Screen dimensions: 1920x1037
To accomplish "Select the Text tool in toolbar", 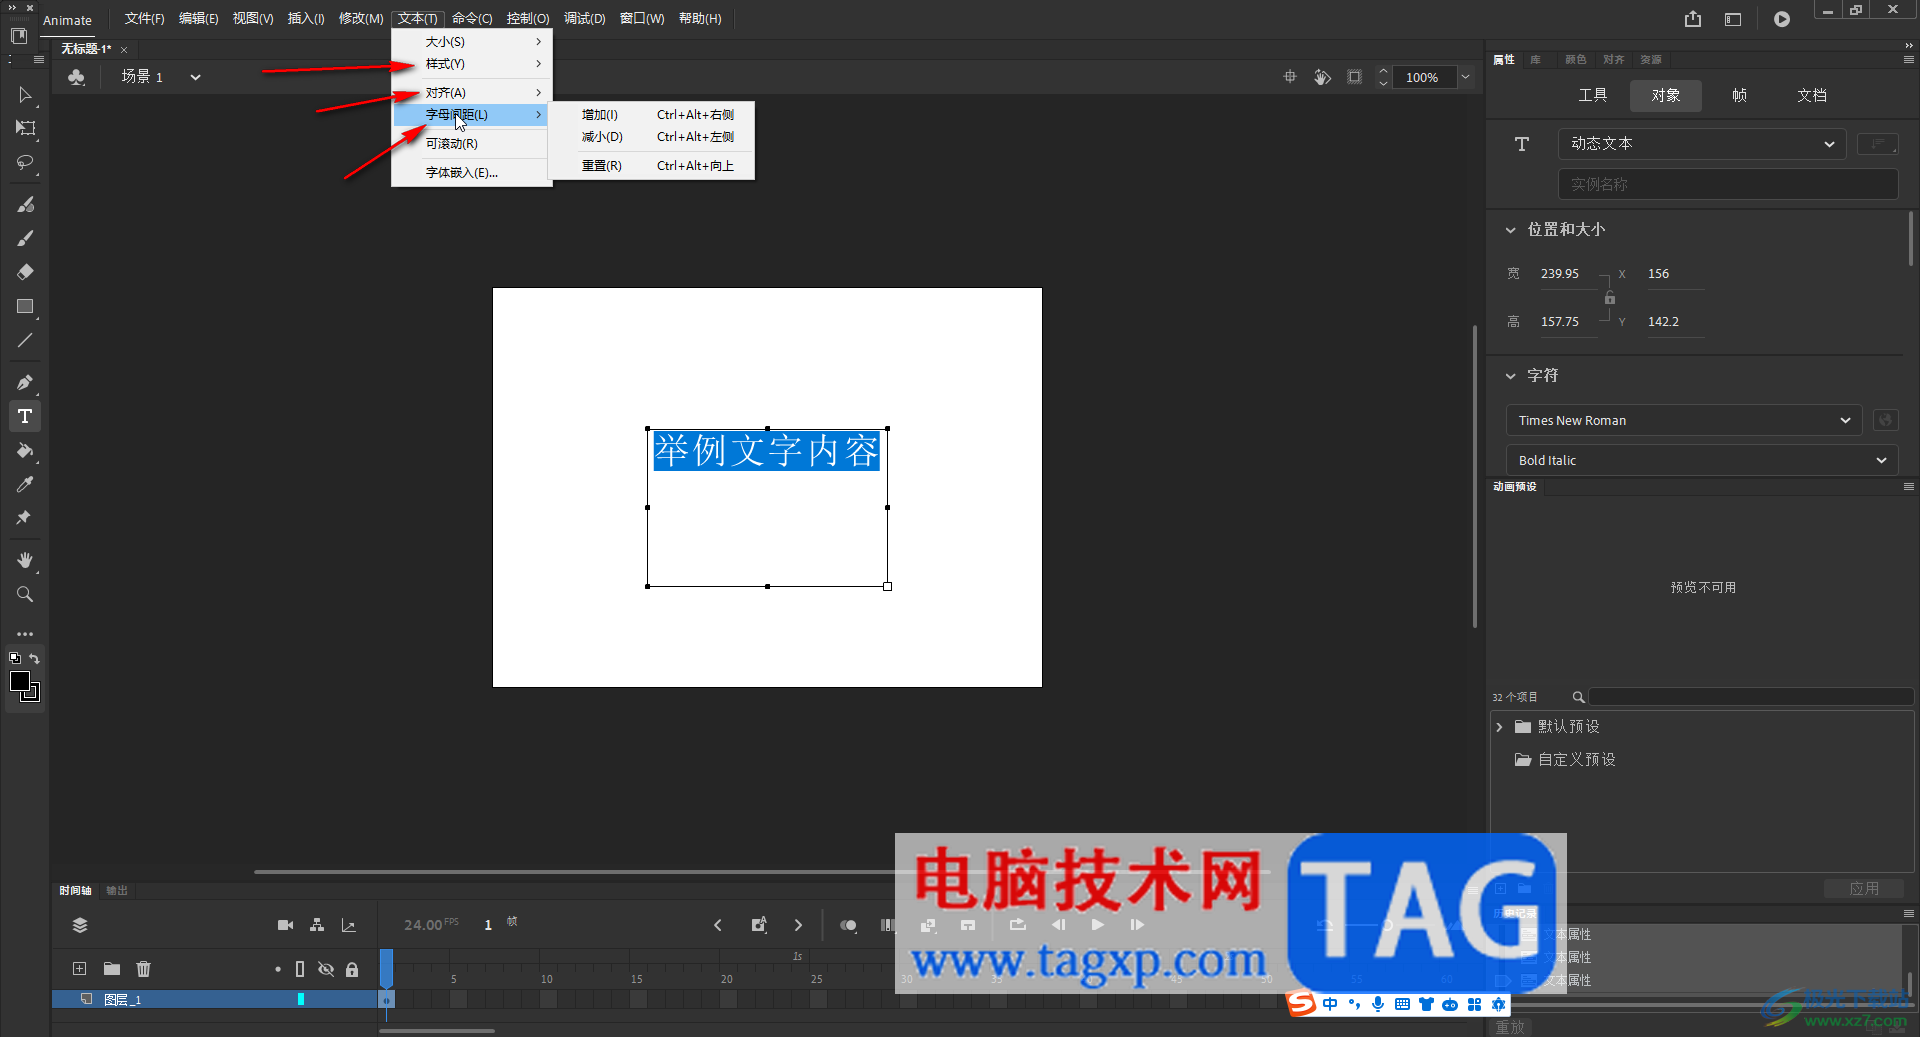I will coord(25,416).
